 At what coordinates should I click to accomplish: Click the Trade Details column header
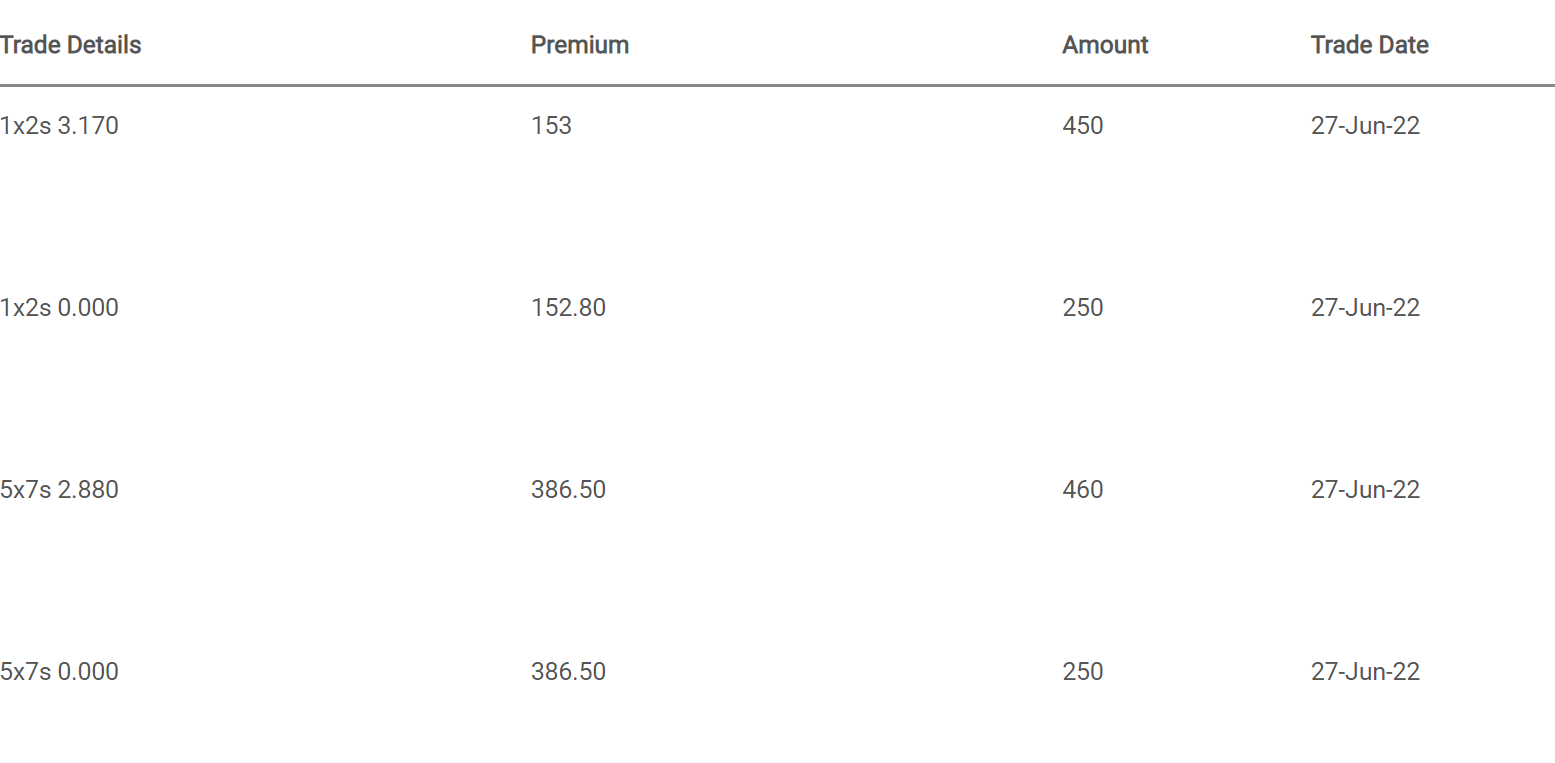(71, 45)
